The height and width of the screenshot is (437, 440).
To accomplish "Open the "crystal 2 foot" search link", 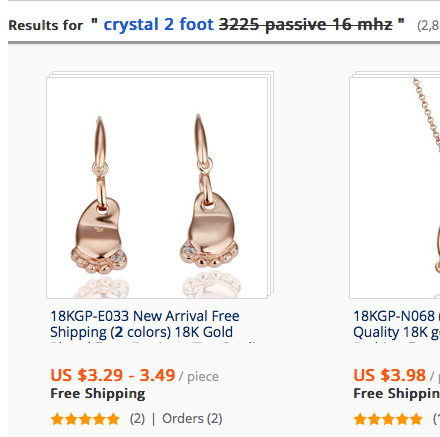I will [x=158, y=25].
